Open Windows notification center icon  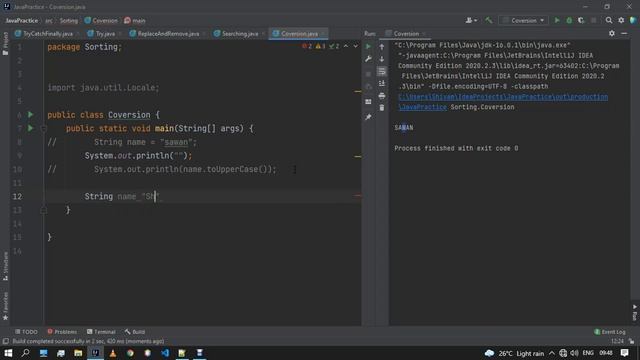pyautogui.click(x=624, y=353)
